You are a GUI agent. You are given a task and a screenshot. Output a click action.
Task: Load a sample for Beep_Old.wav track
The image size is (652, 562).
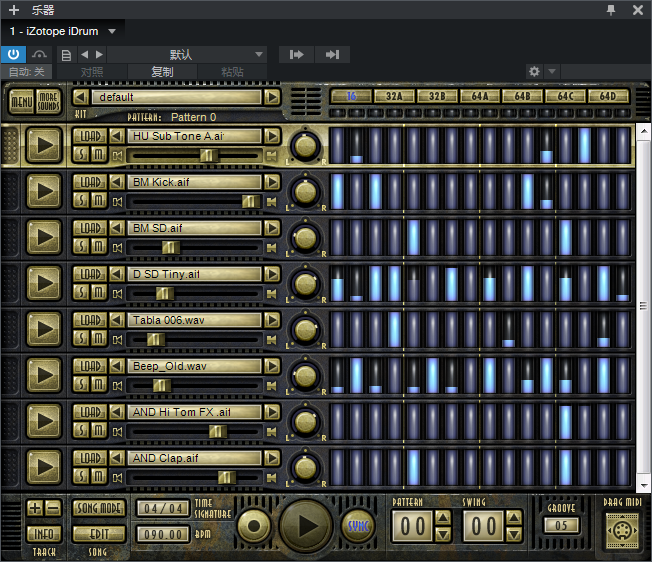(89, 366)
